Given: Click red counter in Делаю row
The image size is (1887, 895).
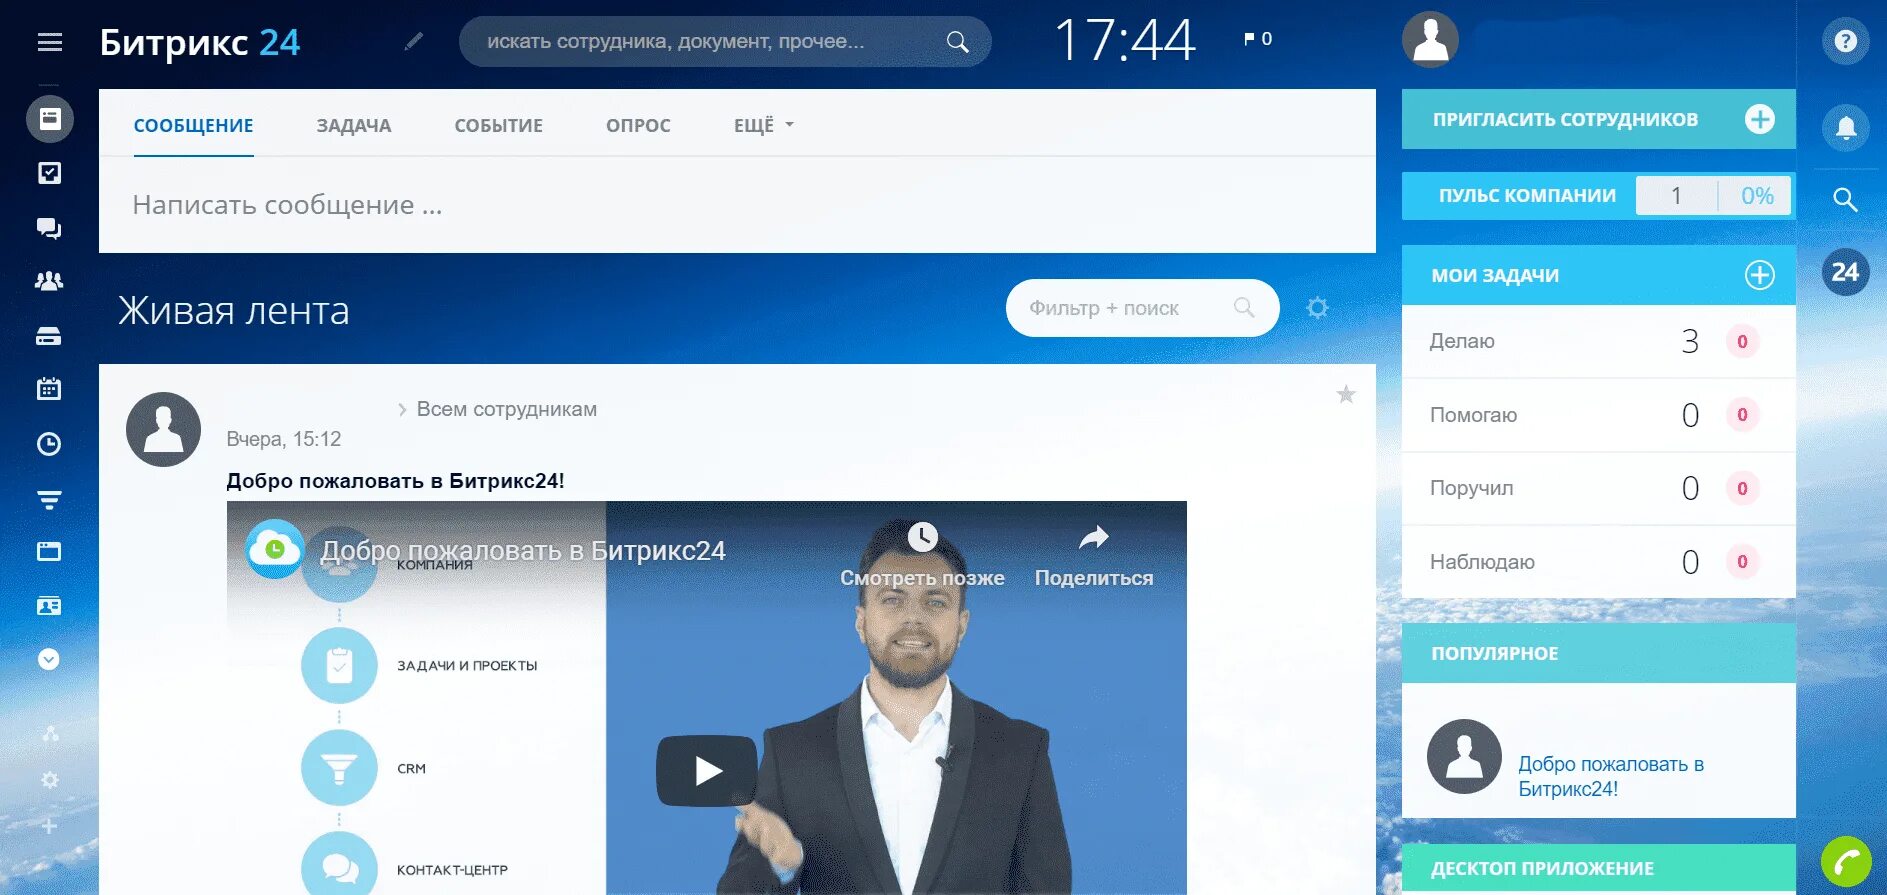Looking at the screenshot, I should point(1742,342).
